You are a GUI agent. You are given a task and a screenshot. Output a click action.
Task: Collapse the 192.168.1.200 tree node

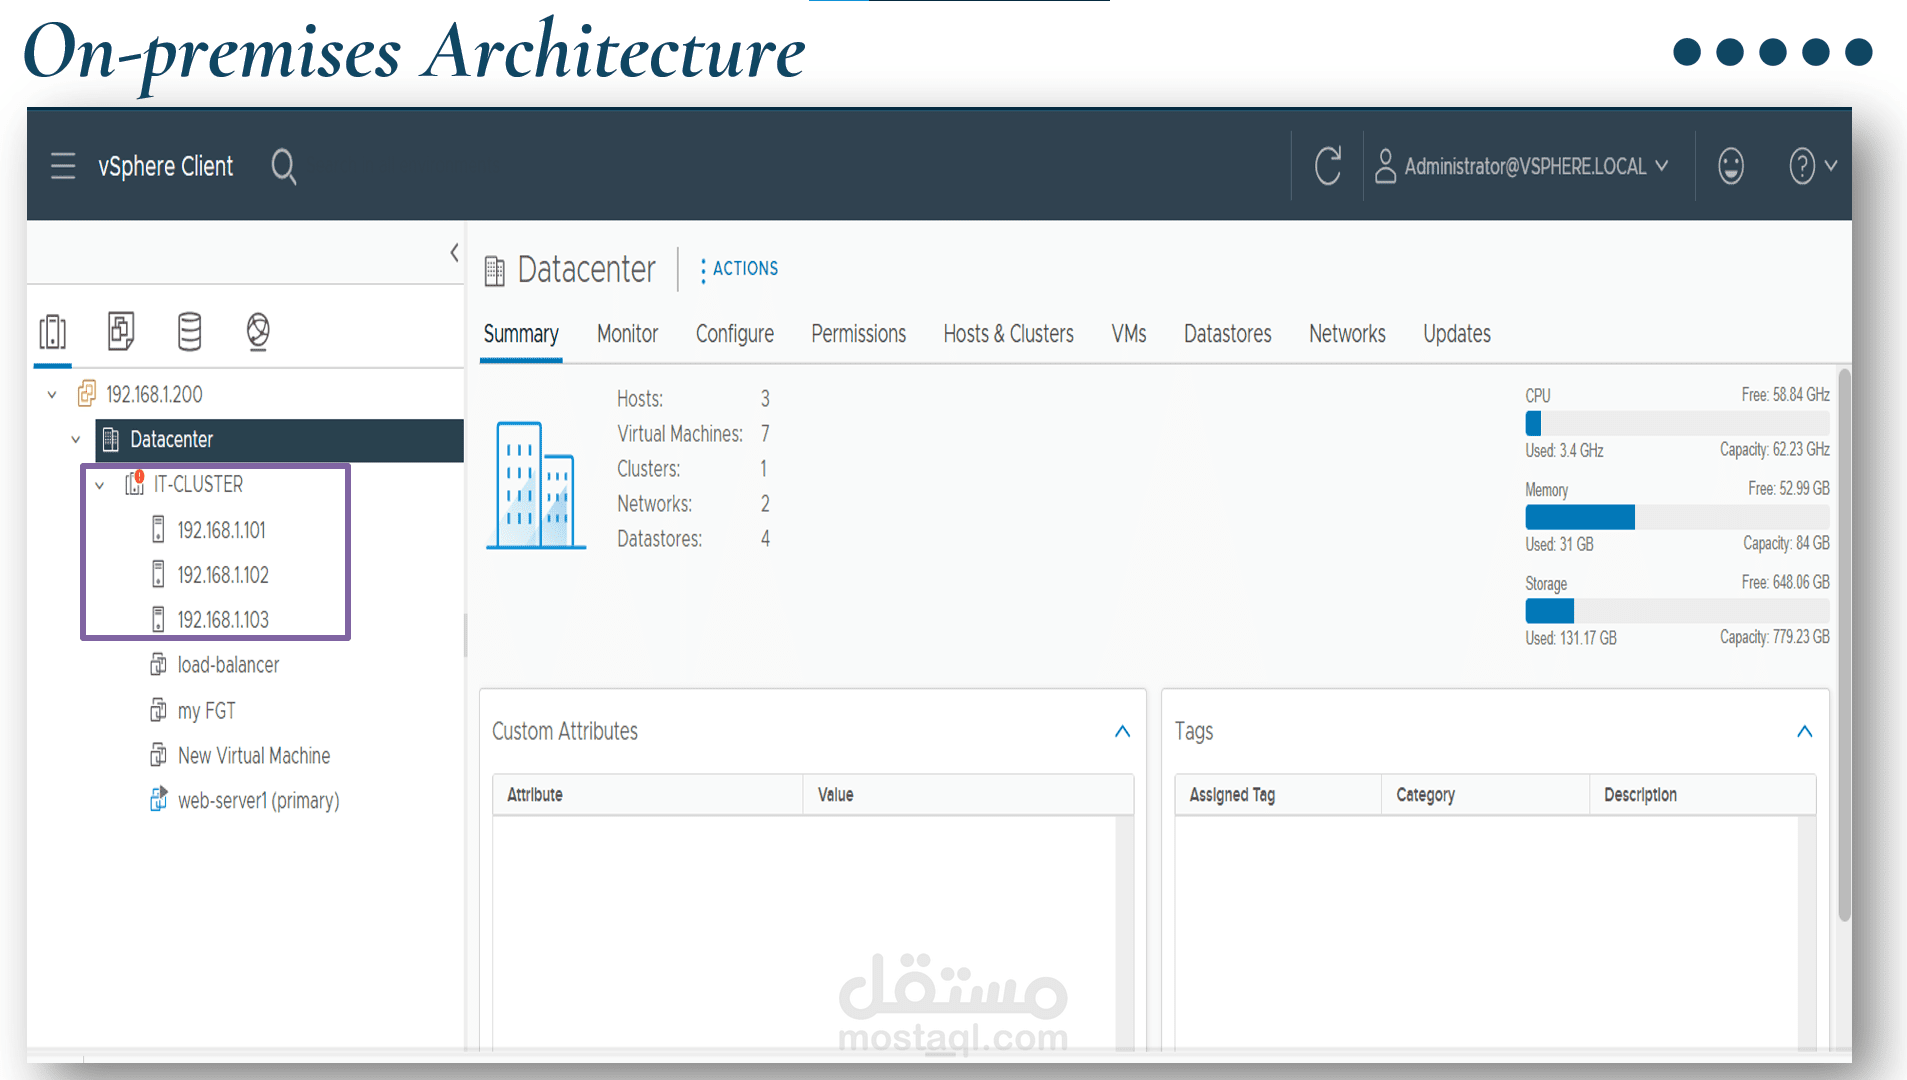click(x=52, y=395)
